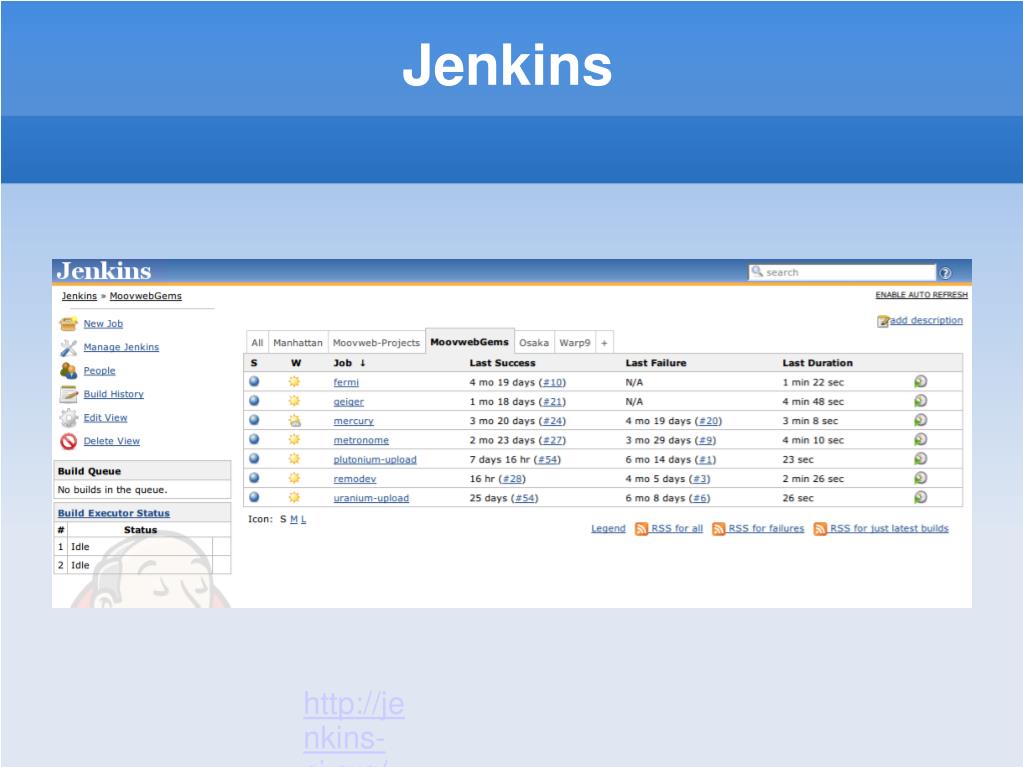Open the Manage Jenkins link

pos(121,347)
